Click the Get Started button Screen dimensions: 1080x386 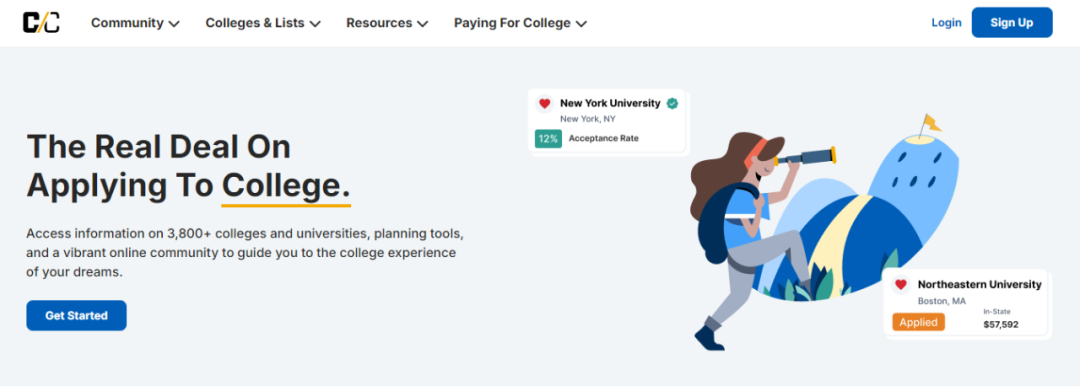pos(76,316)
